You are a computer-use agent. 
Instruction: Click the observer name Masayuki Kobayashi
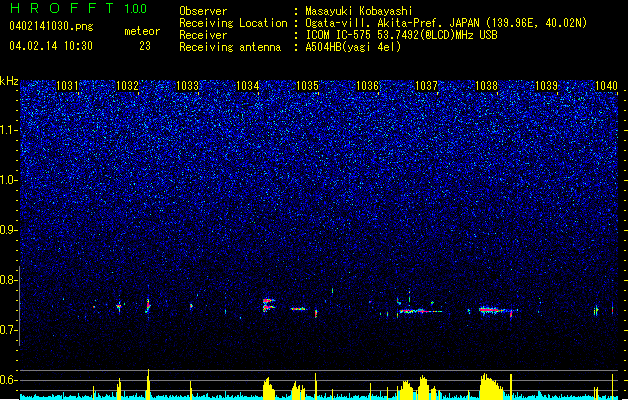coord(359,11)
